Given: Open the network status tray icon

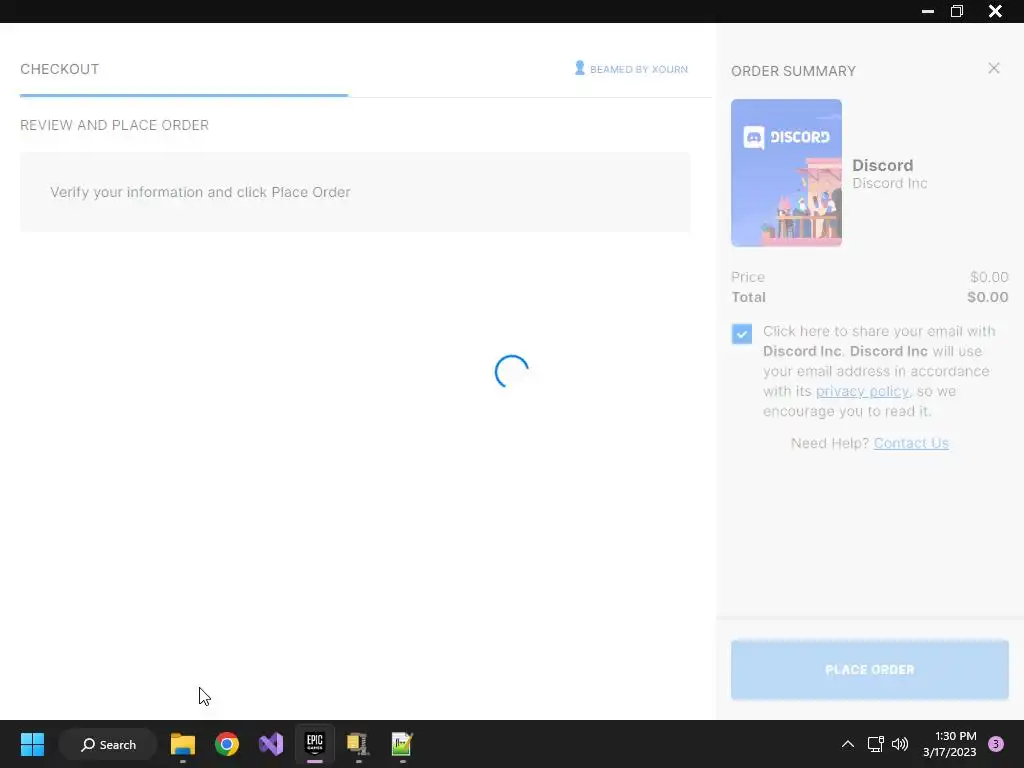Looking at the screenshot, I should [875, 744].
